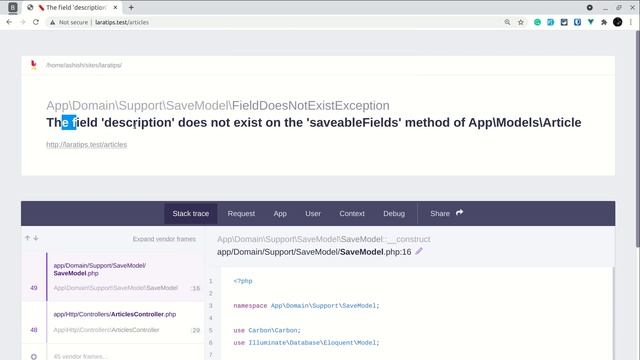
Task: Switch to the Debug tab
Action: tap(394, 213)
